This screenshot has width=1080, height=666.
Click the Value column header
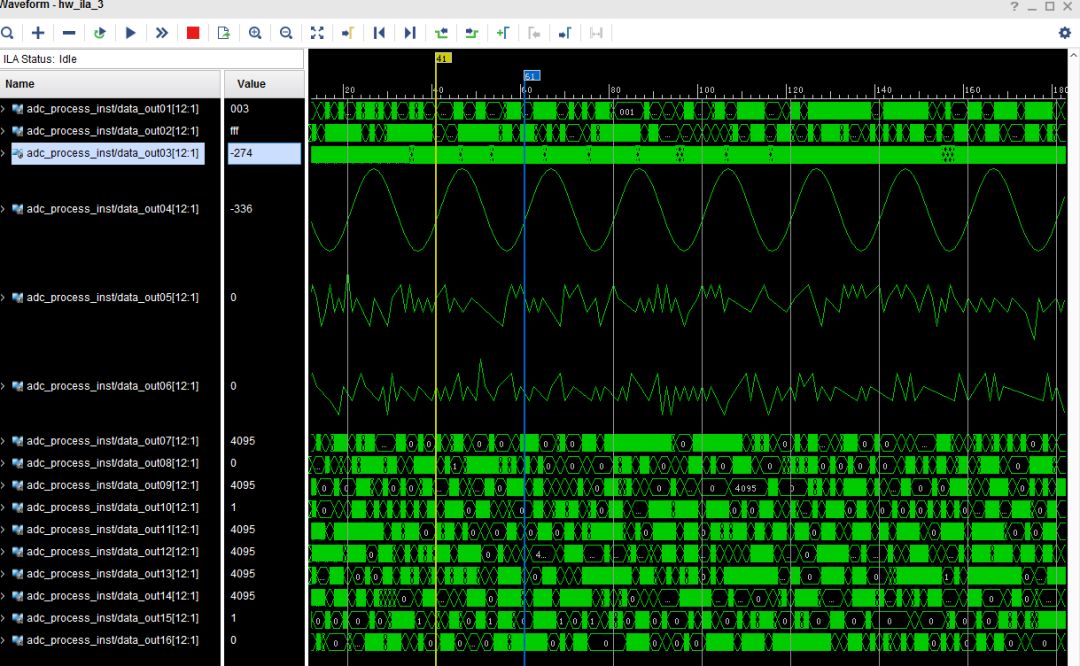(264, 84)
